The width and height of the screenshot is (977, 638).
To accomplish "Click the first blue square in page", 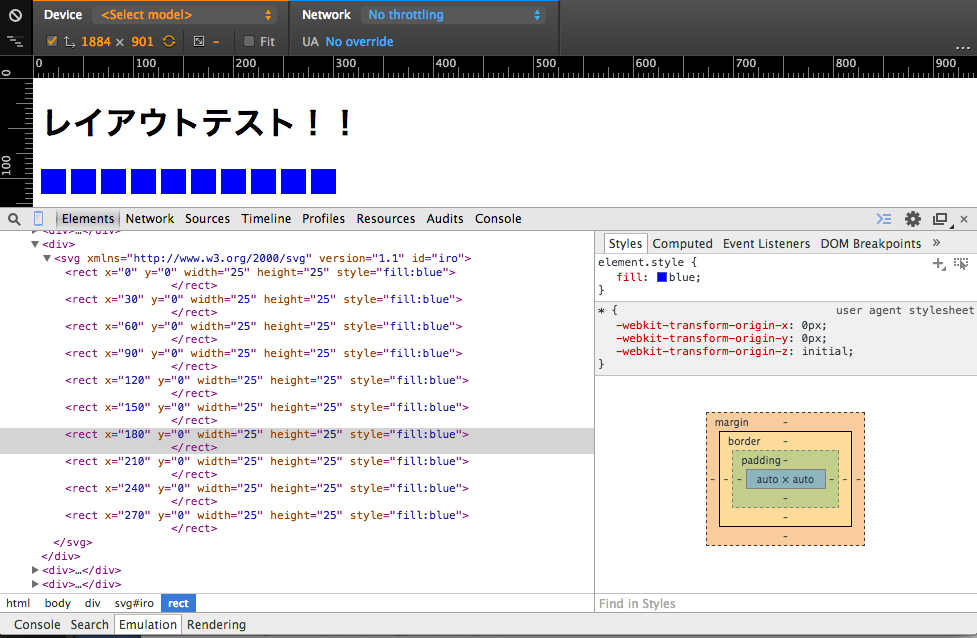I will coord(54,181).
